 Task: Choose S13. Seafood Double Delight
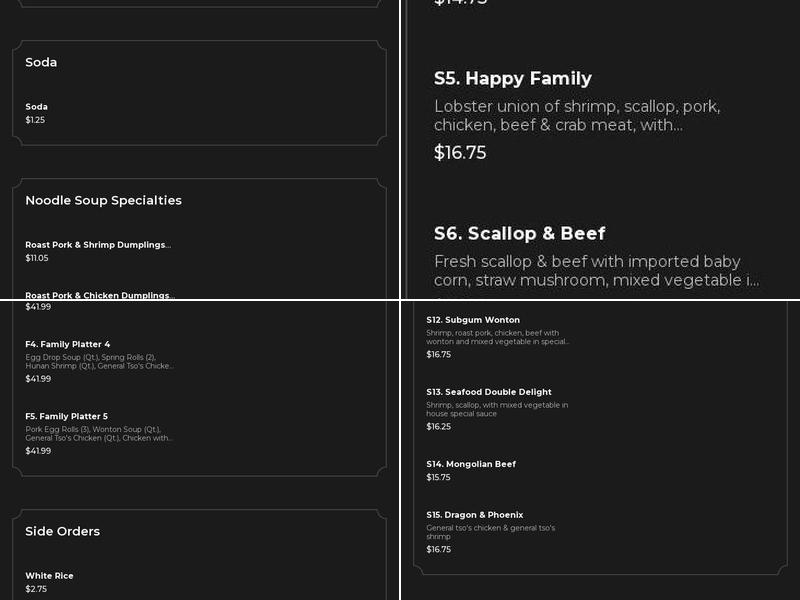coord(489,392)
